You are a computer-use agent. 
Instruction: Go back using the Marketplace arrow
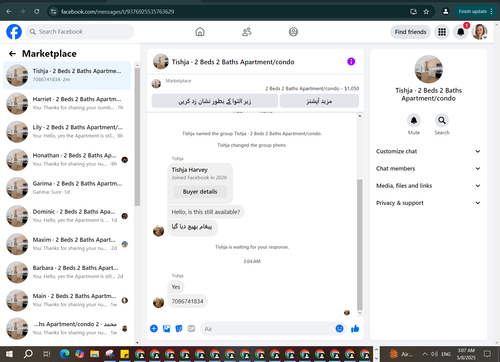tap(12, 54)
